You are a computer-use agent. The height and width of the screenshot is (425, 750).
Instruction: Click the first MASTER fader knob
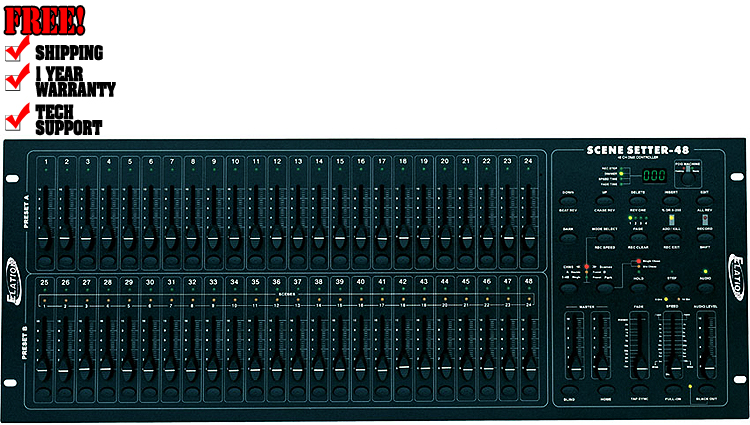[x=575, y=369]
